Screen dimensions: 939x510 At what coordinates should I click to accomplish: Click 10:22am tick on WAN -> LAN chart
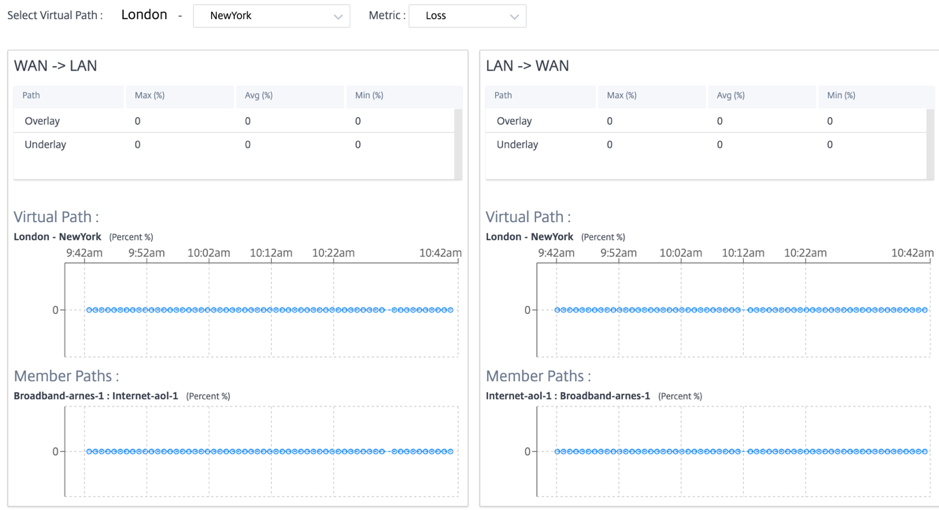point(334,253)
